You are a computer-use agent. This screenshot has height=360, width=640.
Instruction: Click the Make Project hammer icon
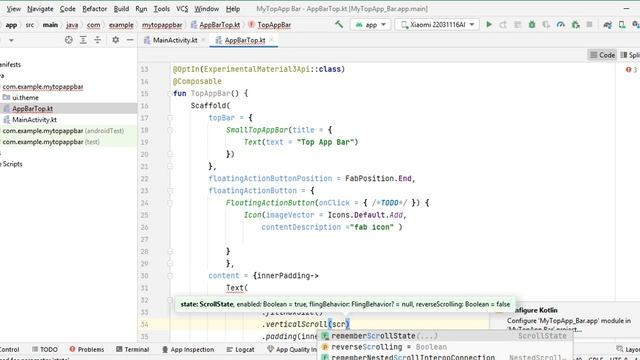[339, 24]
